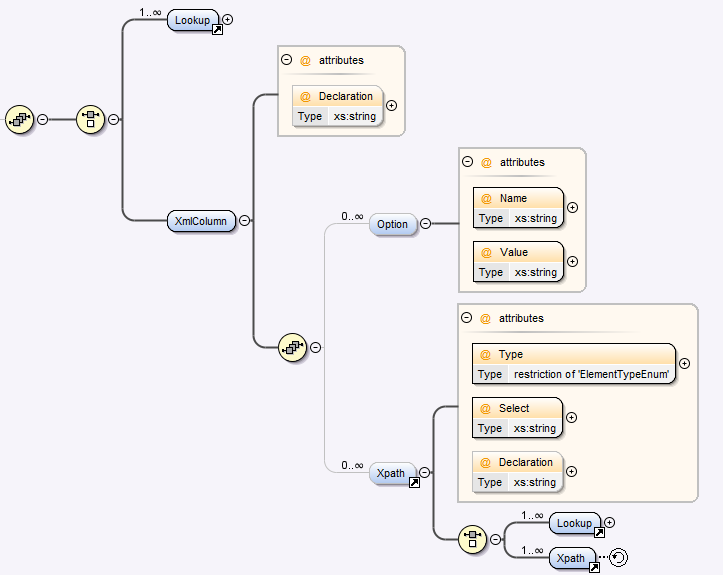
Task: Click the choice compositor icon under Xpath
Action: tap(473, 539)
